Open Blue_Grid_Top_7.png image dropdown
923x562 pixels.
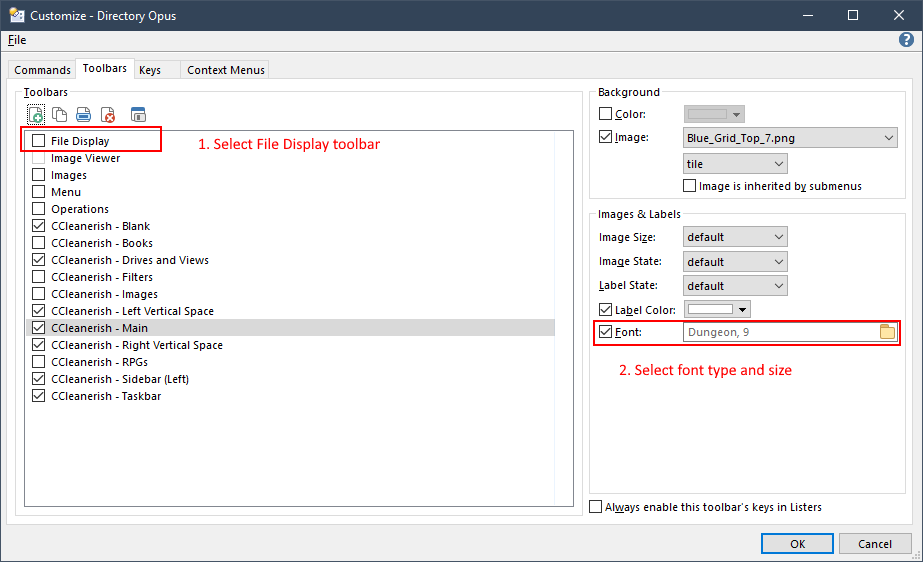point(790,138)
